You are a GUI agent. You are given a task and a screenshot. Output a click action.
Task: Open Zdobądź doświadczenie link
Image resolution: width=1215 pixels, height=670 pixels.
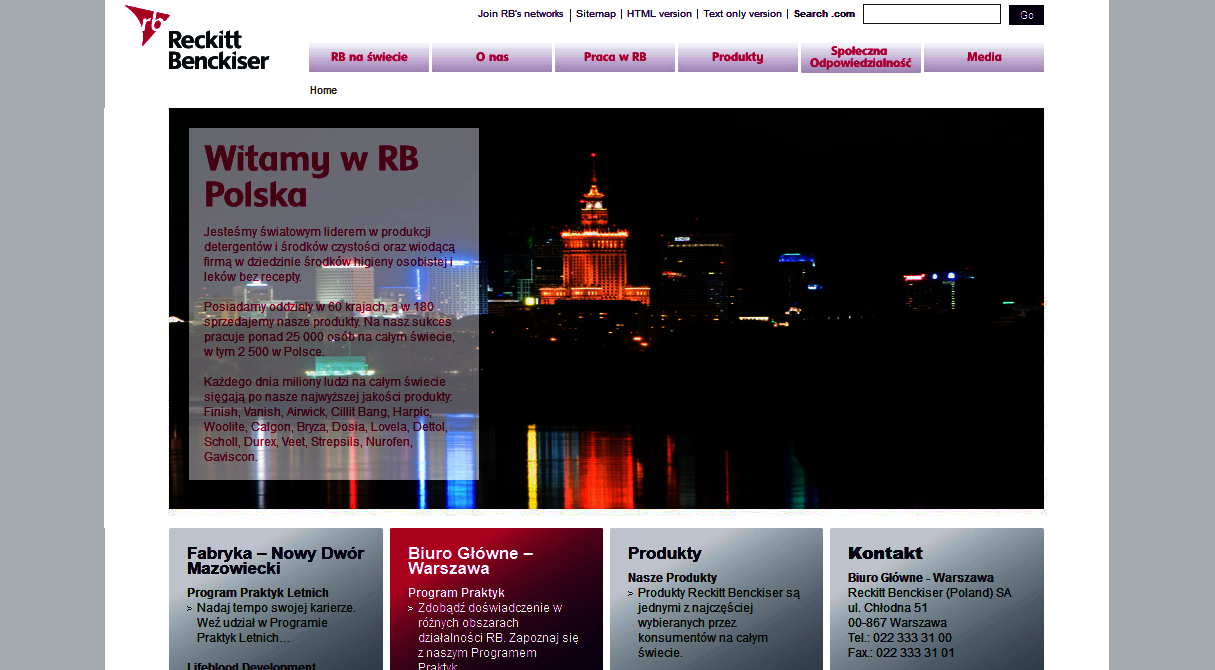pyautogui.click(x=497, y=637)
